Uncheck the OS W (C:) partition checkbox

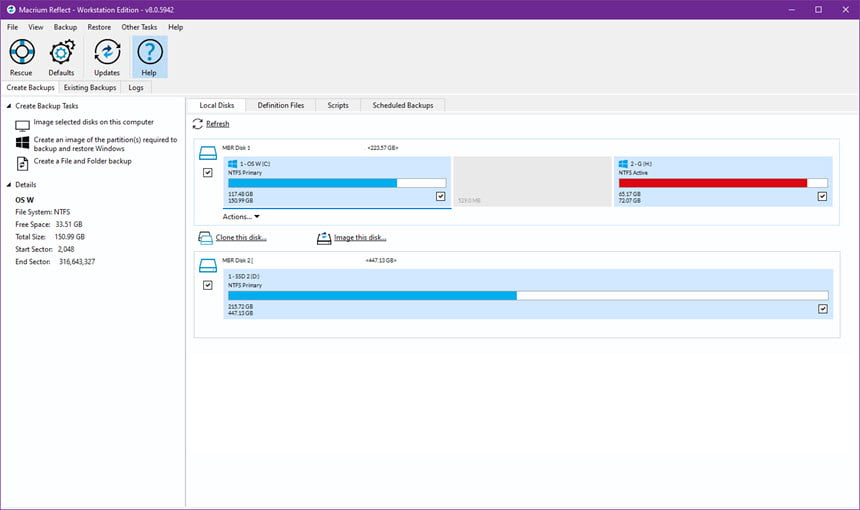tap(440, 196)
